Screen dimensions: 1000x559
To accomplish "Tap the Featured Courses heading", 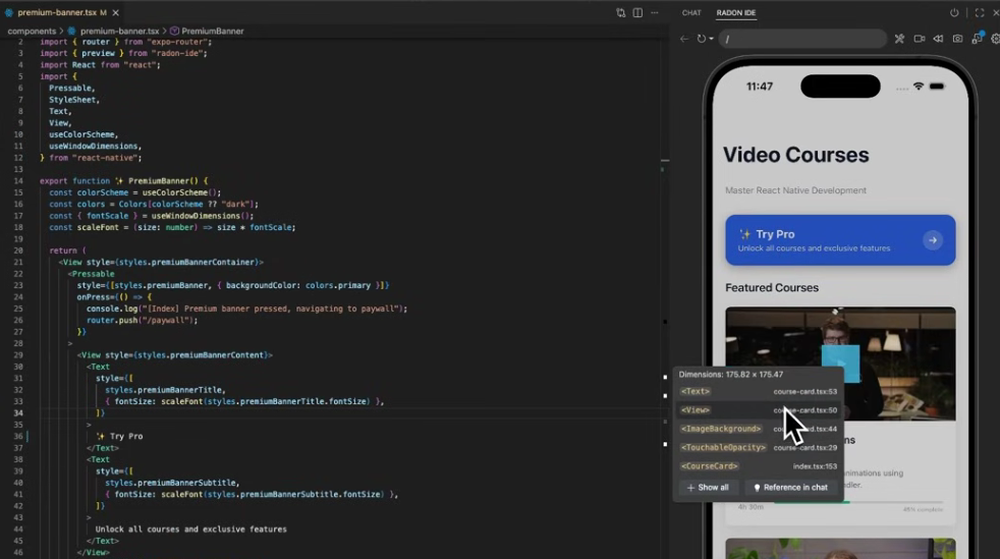I will [x=772, y=287].
